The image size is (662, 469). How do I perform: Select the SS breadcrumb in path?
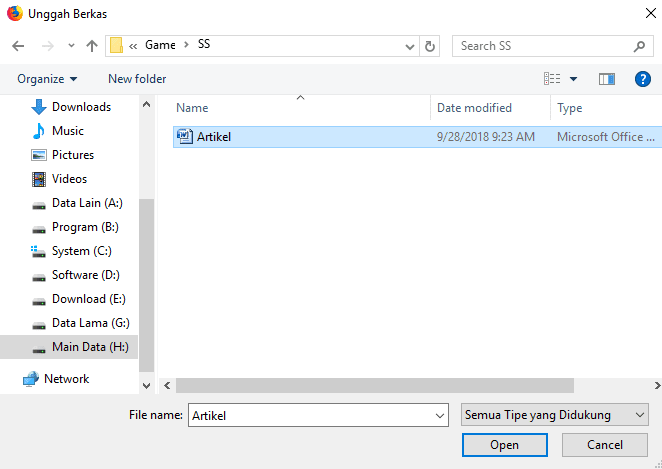coord(204,44)
